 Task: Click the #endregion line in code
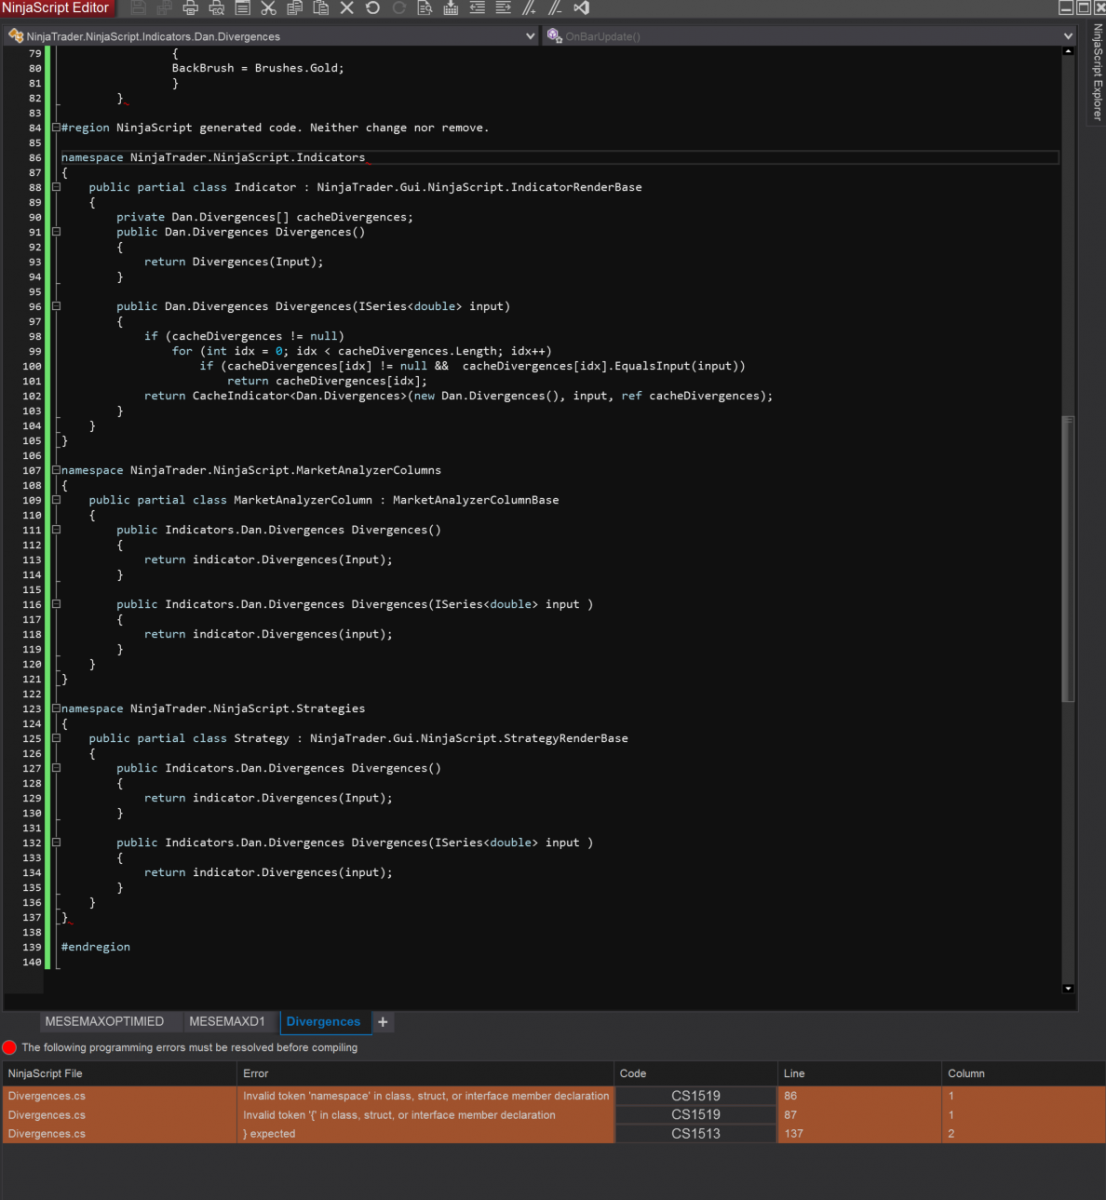click(x=96, y=947)
